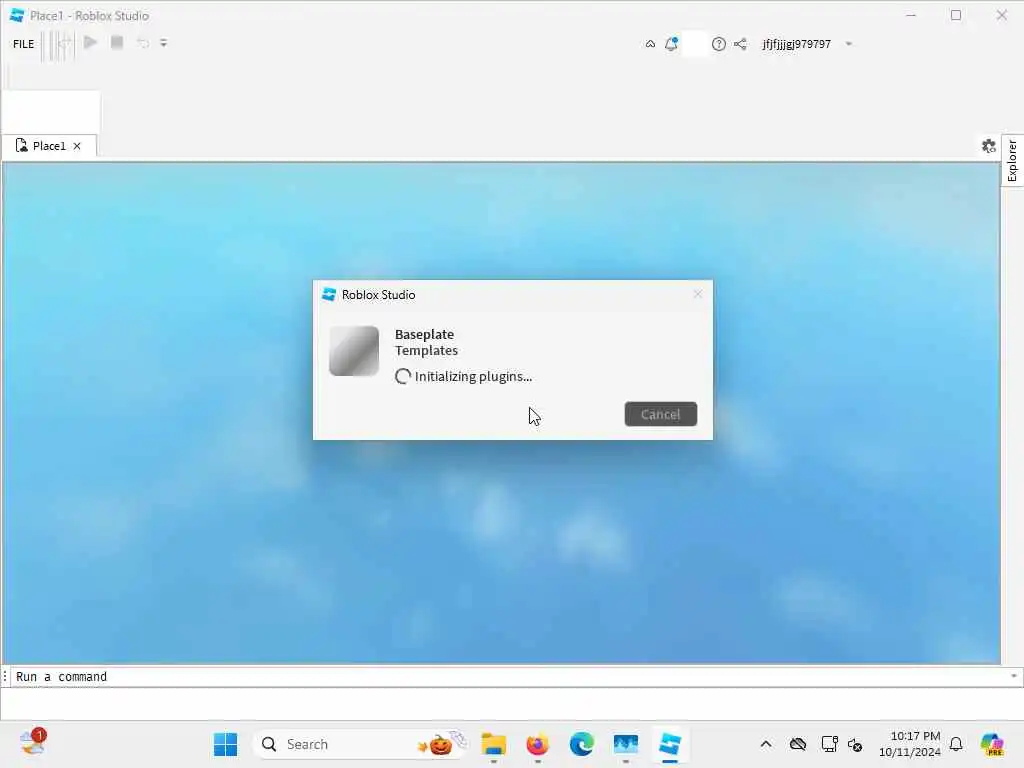Open the resource monitor app in taskbar
This screenshot has height=768, width=1024.
point(626,744)
